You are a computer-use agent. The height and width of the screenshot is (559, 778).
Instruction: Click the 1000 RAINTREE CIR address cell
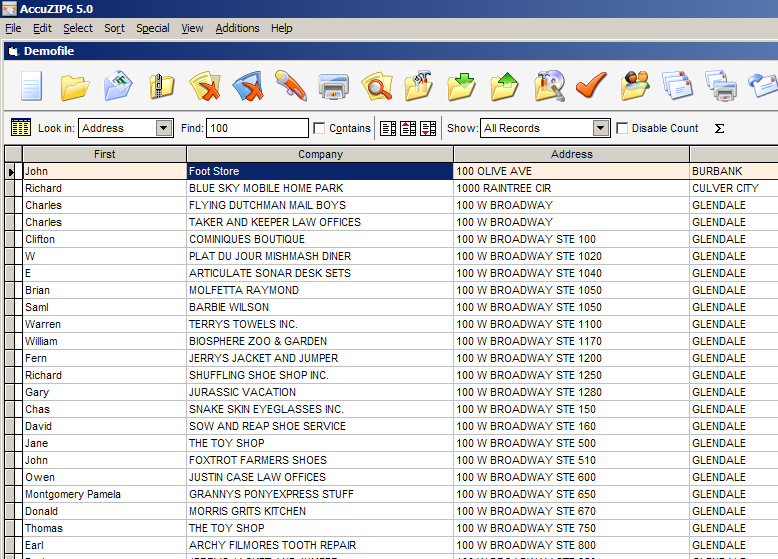point(572,188)
